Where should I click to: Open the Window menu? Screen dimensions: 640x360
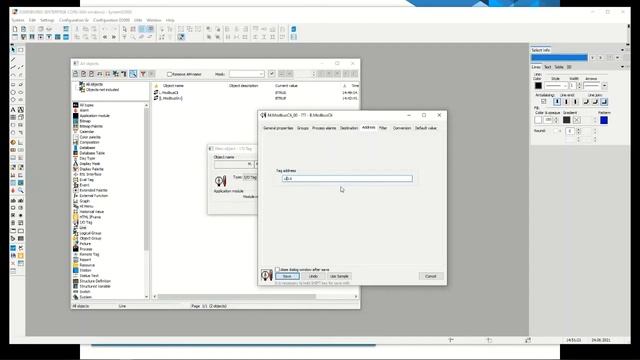(153, 20)
